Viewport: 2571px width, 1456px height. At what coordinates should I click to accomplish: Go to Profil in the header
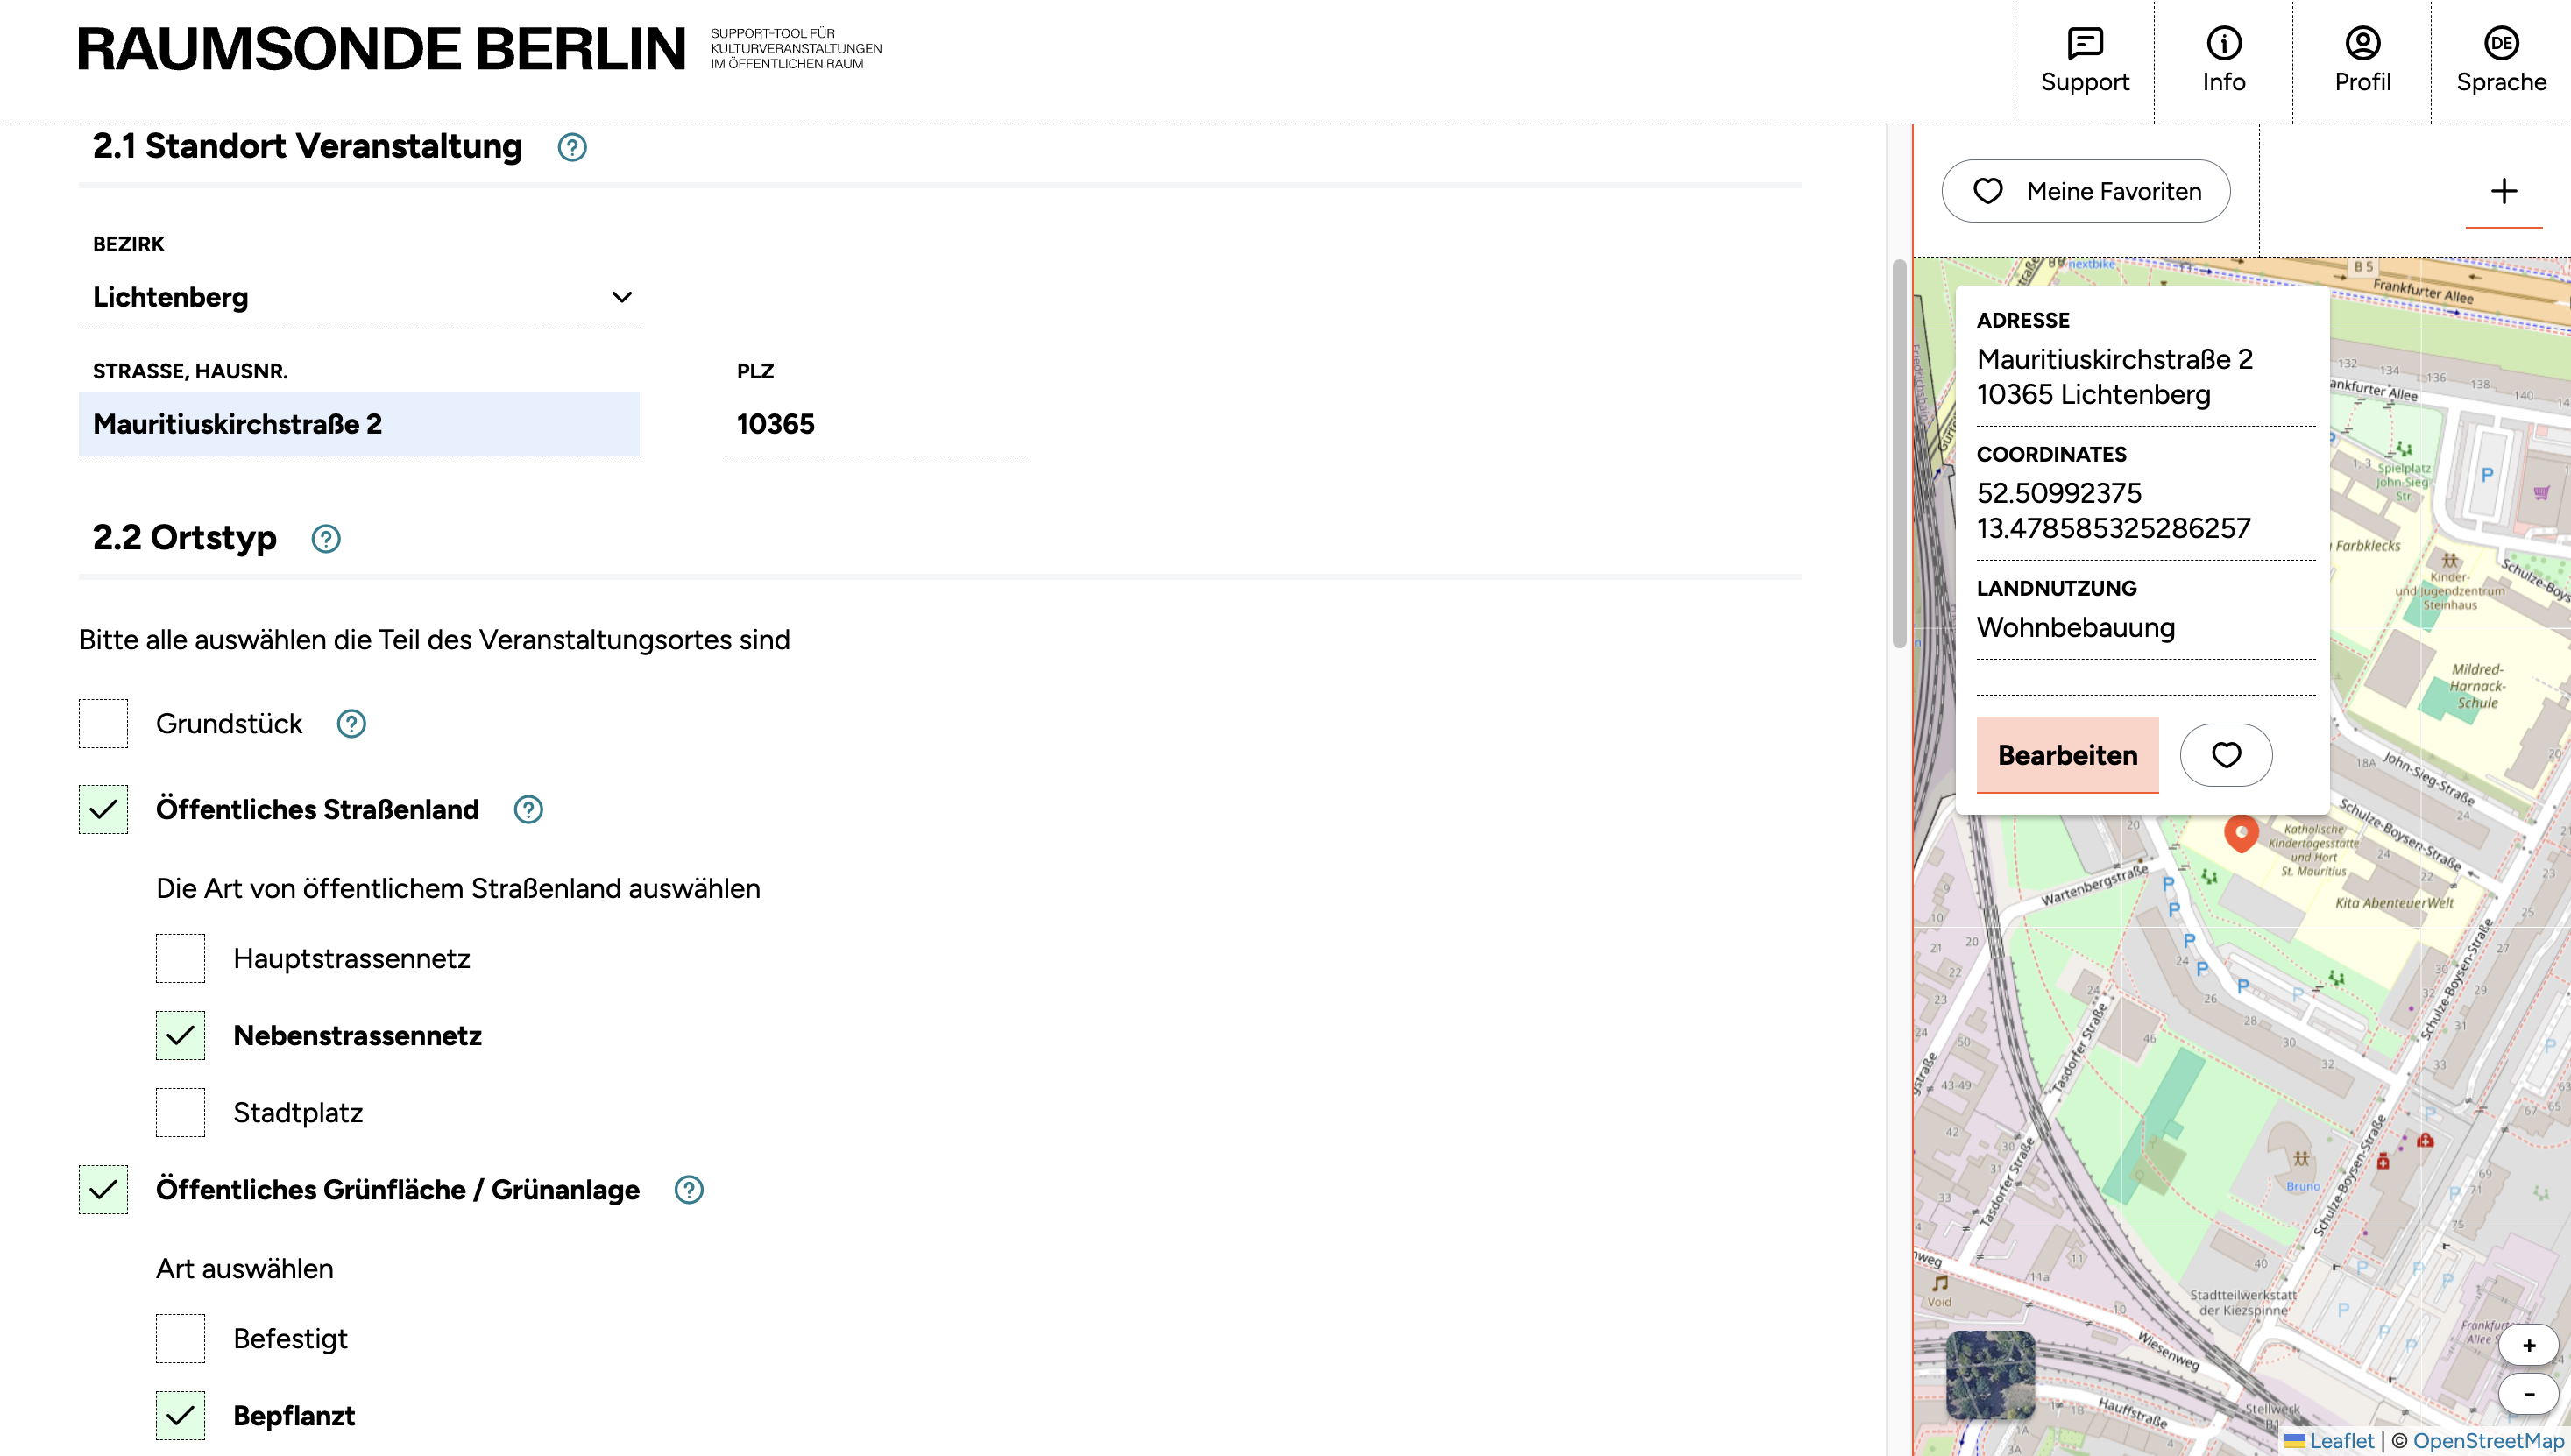[x=2362, y=60]
